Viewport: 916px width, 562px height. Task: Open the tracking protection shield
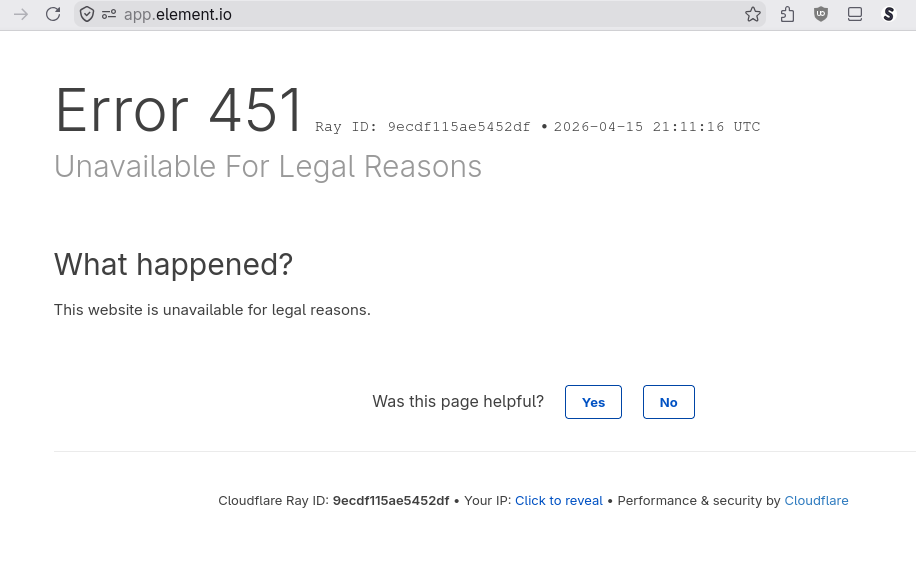88,14
